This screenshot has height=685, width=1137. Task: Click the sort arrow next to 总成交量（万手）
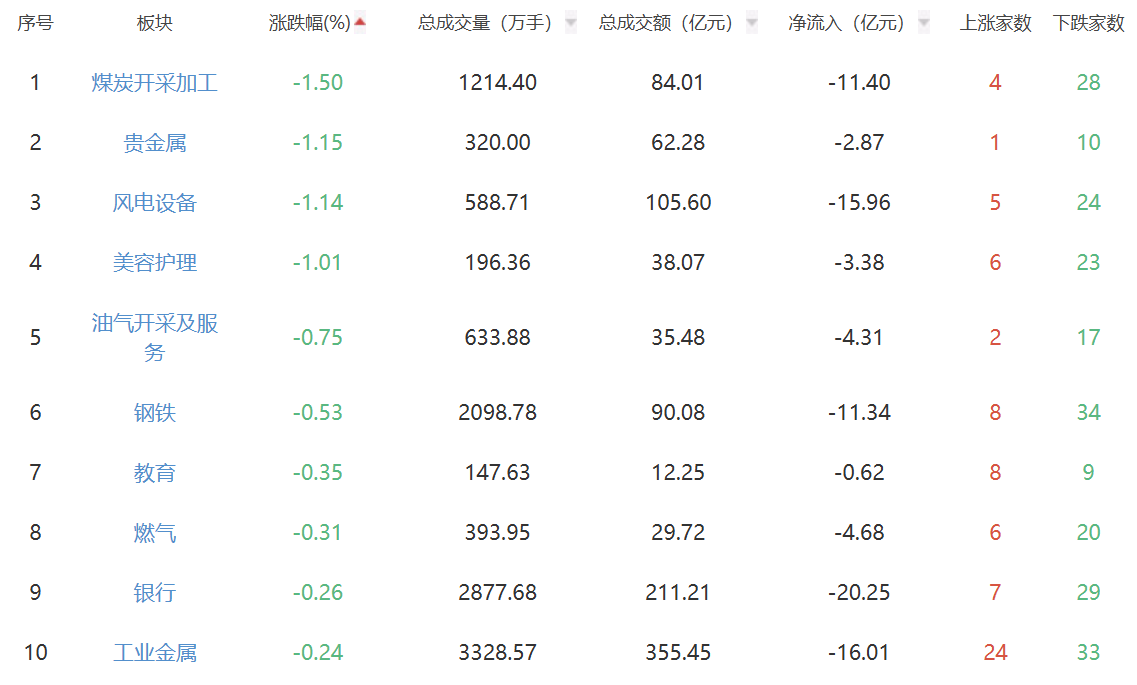(570, 23)
